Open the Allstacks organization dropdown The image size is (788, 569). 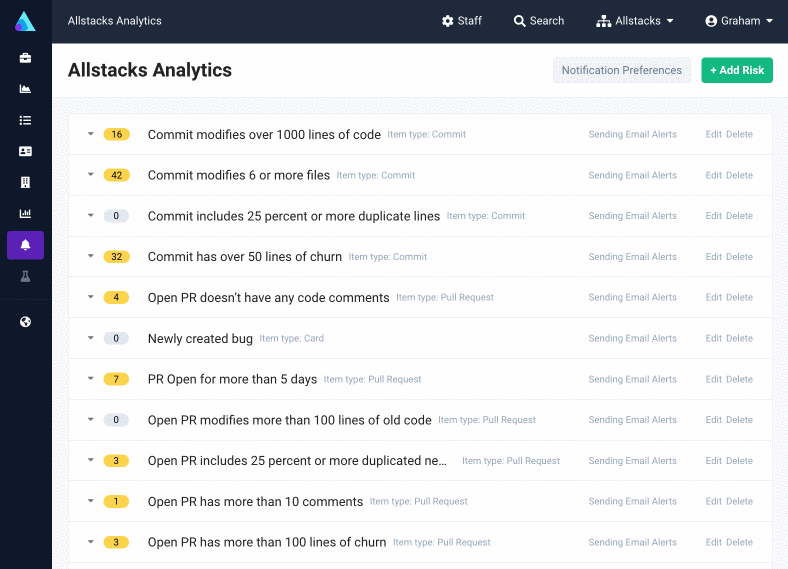tap(635, 21)
